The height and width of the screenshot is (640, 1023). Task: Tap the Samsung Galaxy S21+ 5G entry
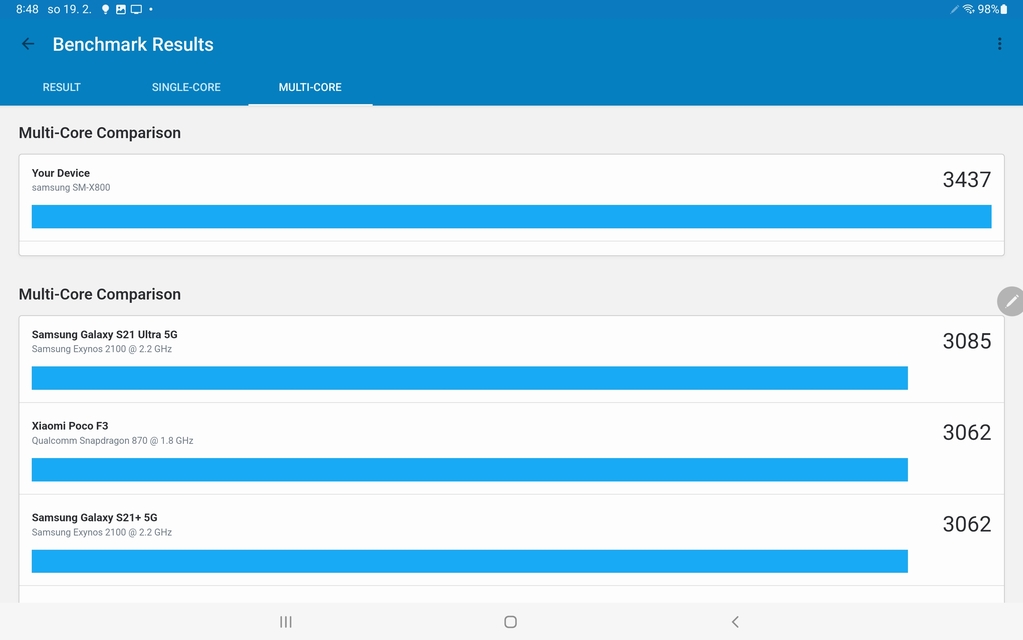(95, 518)
